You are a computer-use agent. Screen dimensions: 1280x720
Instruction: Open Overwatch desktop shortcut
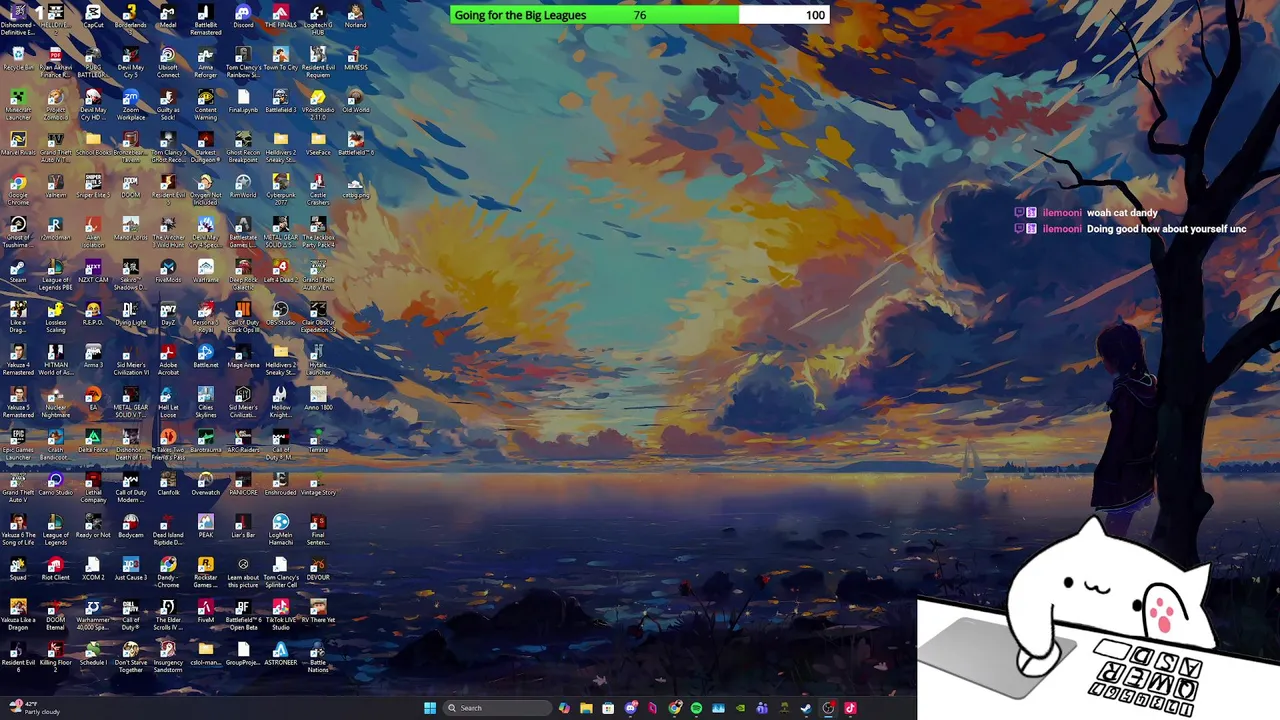click(205, 483)
